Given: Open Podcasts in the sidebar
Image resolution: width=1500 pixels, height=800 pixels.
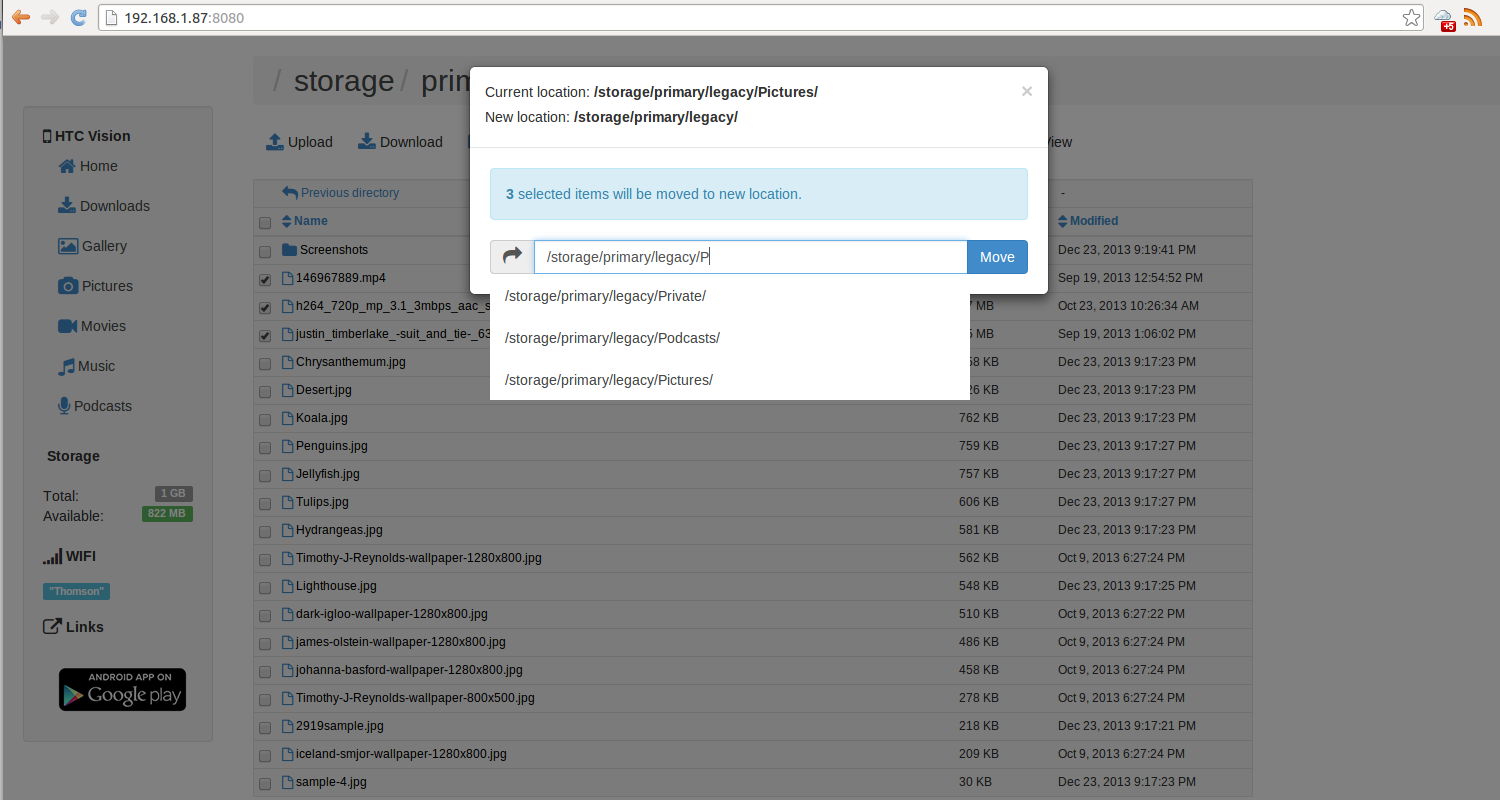Looking at the screenshot, I should (95, 406).
